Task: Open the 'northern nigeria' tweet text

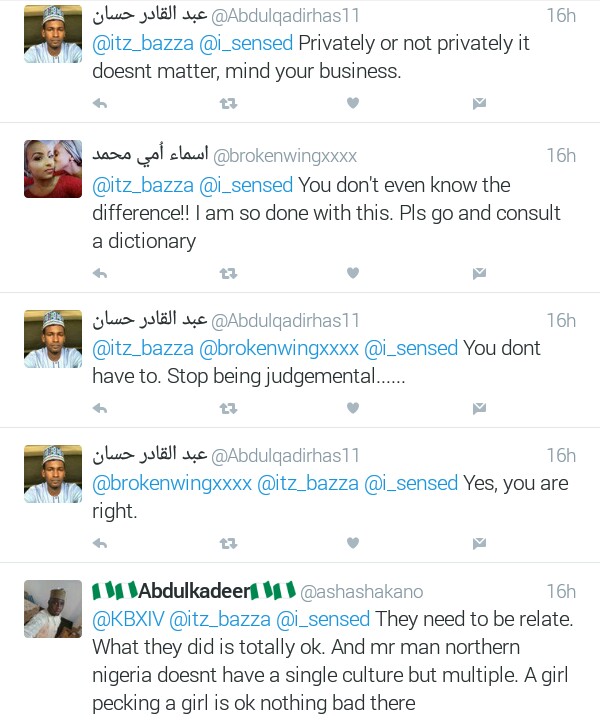Action: (x=333, y=661)
